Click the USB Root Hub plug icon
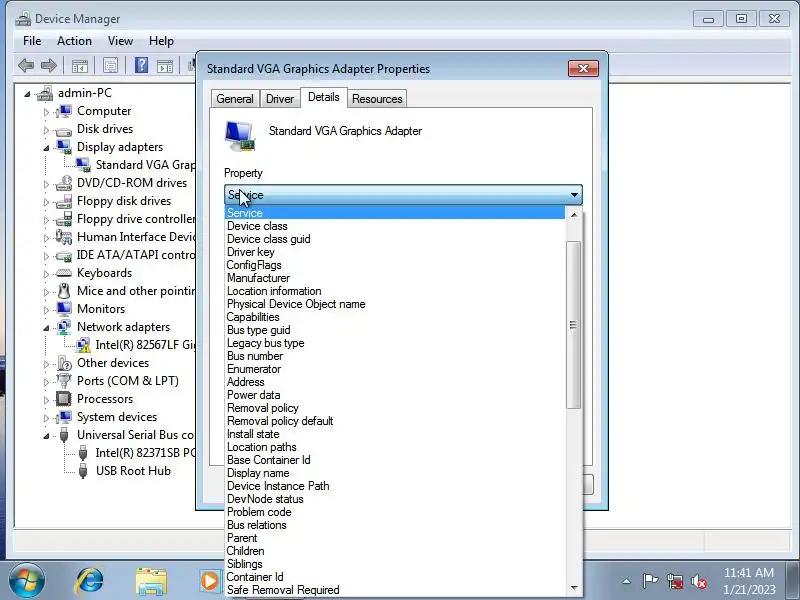800x600 pixels. coord(83,471)
